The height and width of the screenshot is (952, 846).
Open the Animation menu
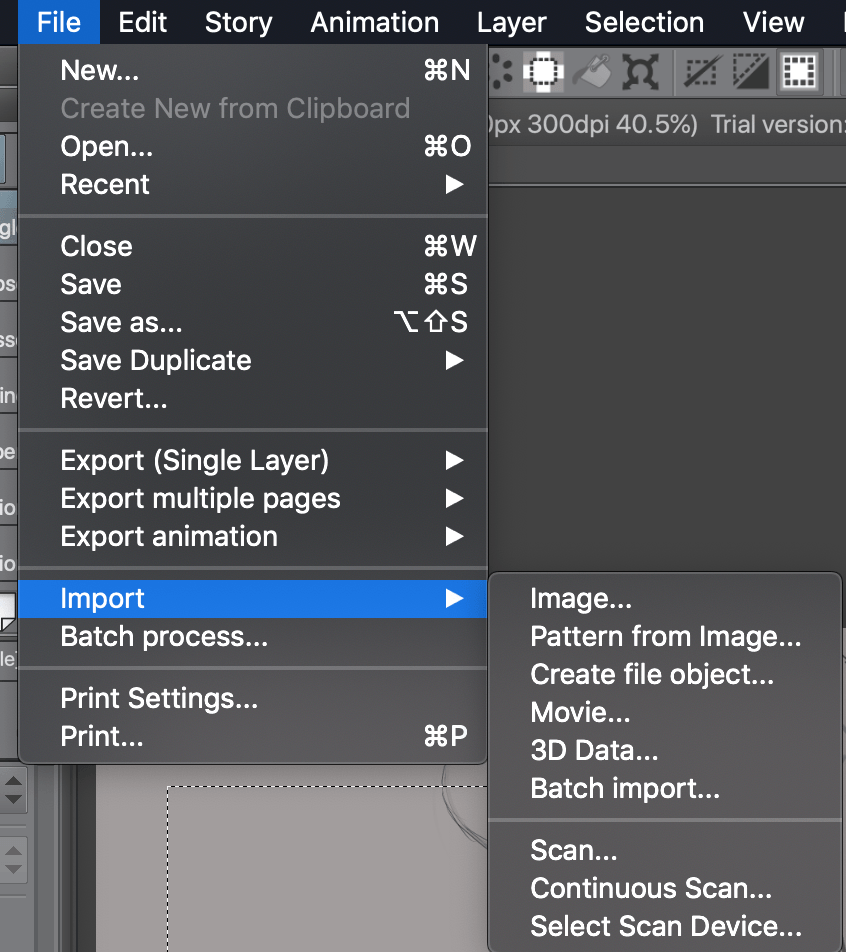point(374,22)
